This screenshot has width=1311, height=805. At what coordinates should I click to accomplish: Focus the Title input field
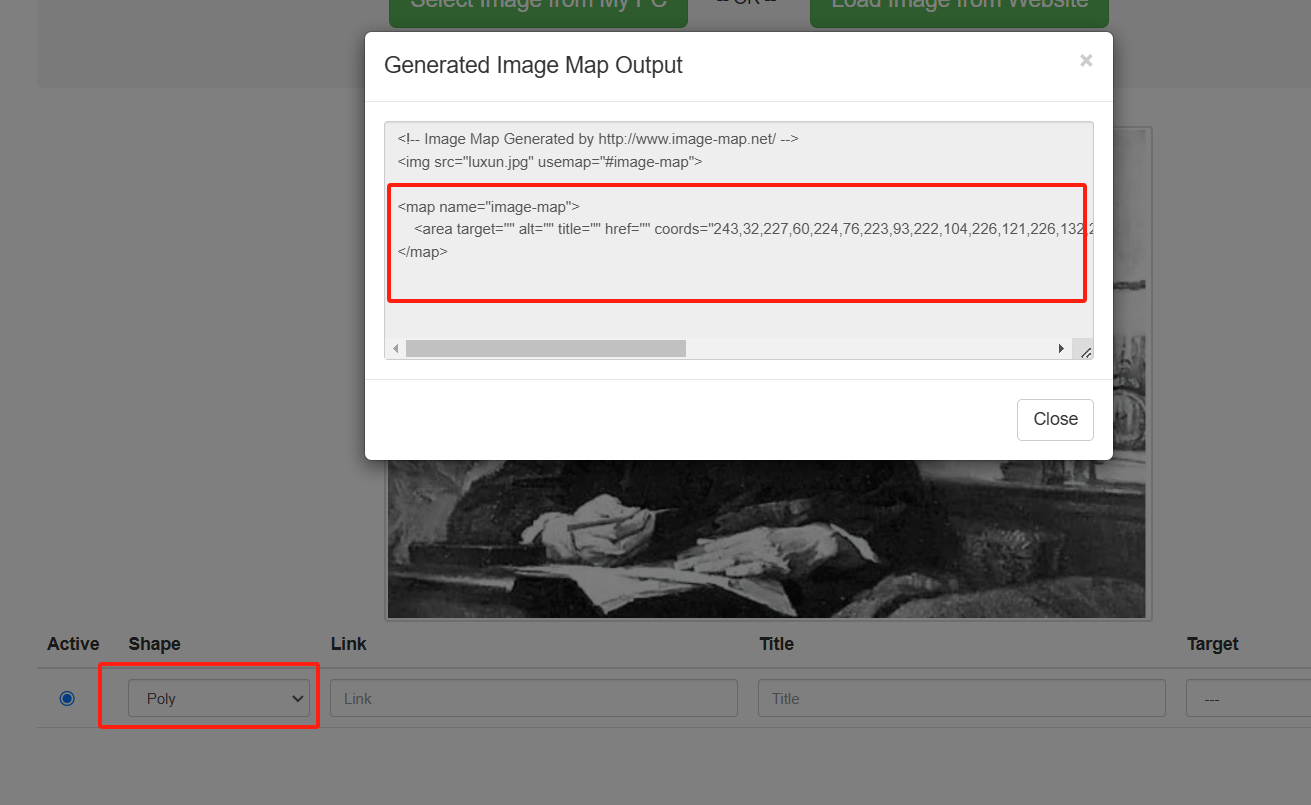coord(962,698)
